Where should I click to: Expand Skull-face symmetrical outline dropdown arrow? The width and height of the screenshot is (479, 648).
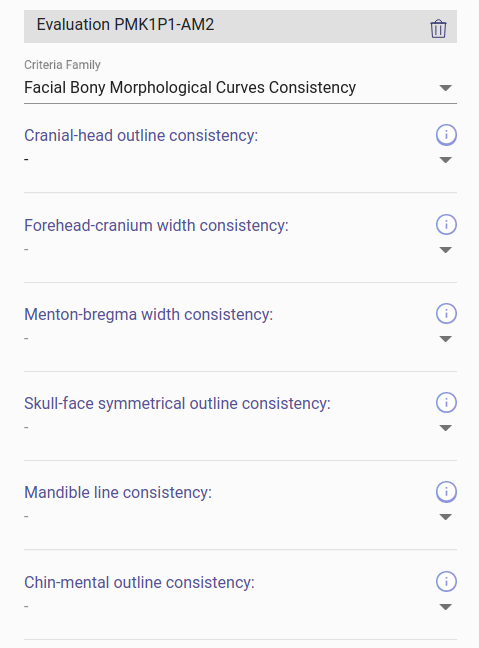pyautogui.click(x=446, y=428)
